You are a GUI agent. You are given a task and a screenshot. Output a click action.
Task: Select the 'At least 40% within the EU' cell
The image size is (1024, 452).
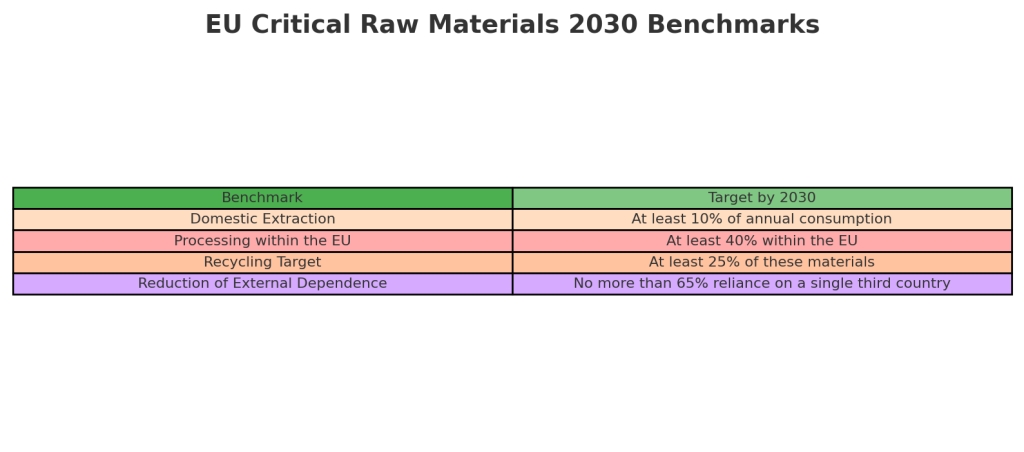point(762,241)
